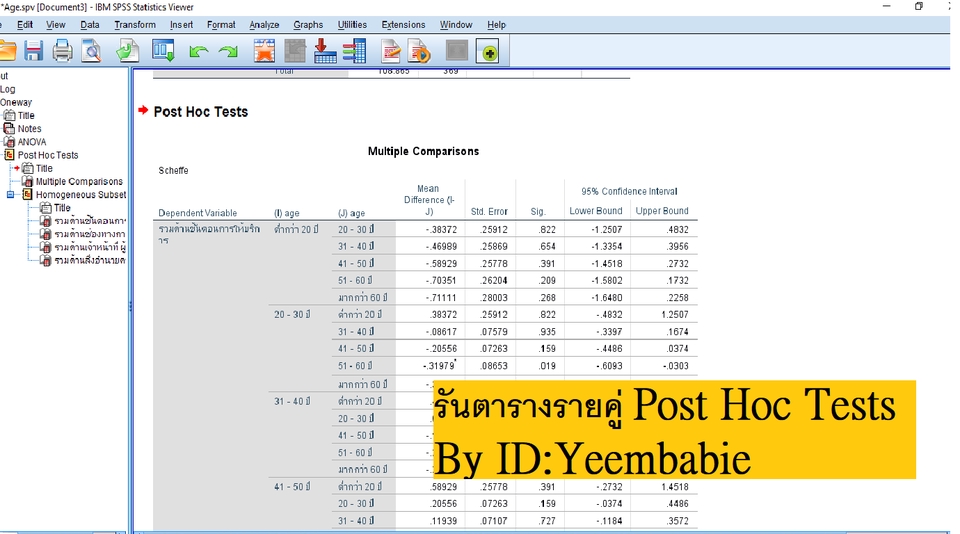
Task: Open the Analyze menu
Action: 264,25
